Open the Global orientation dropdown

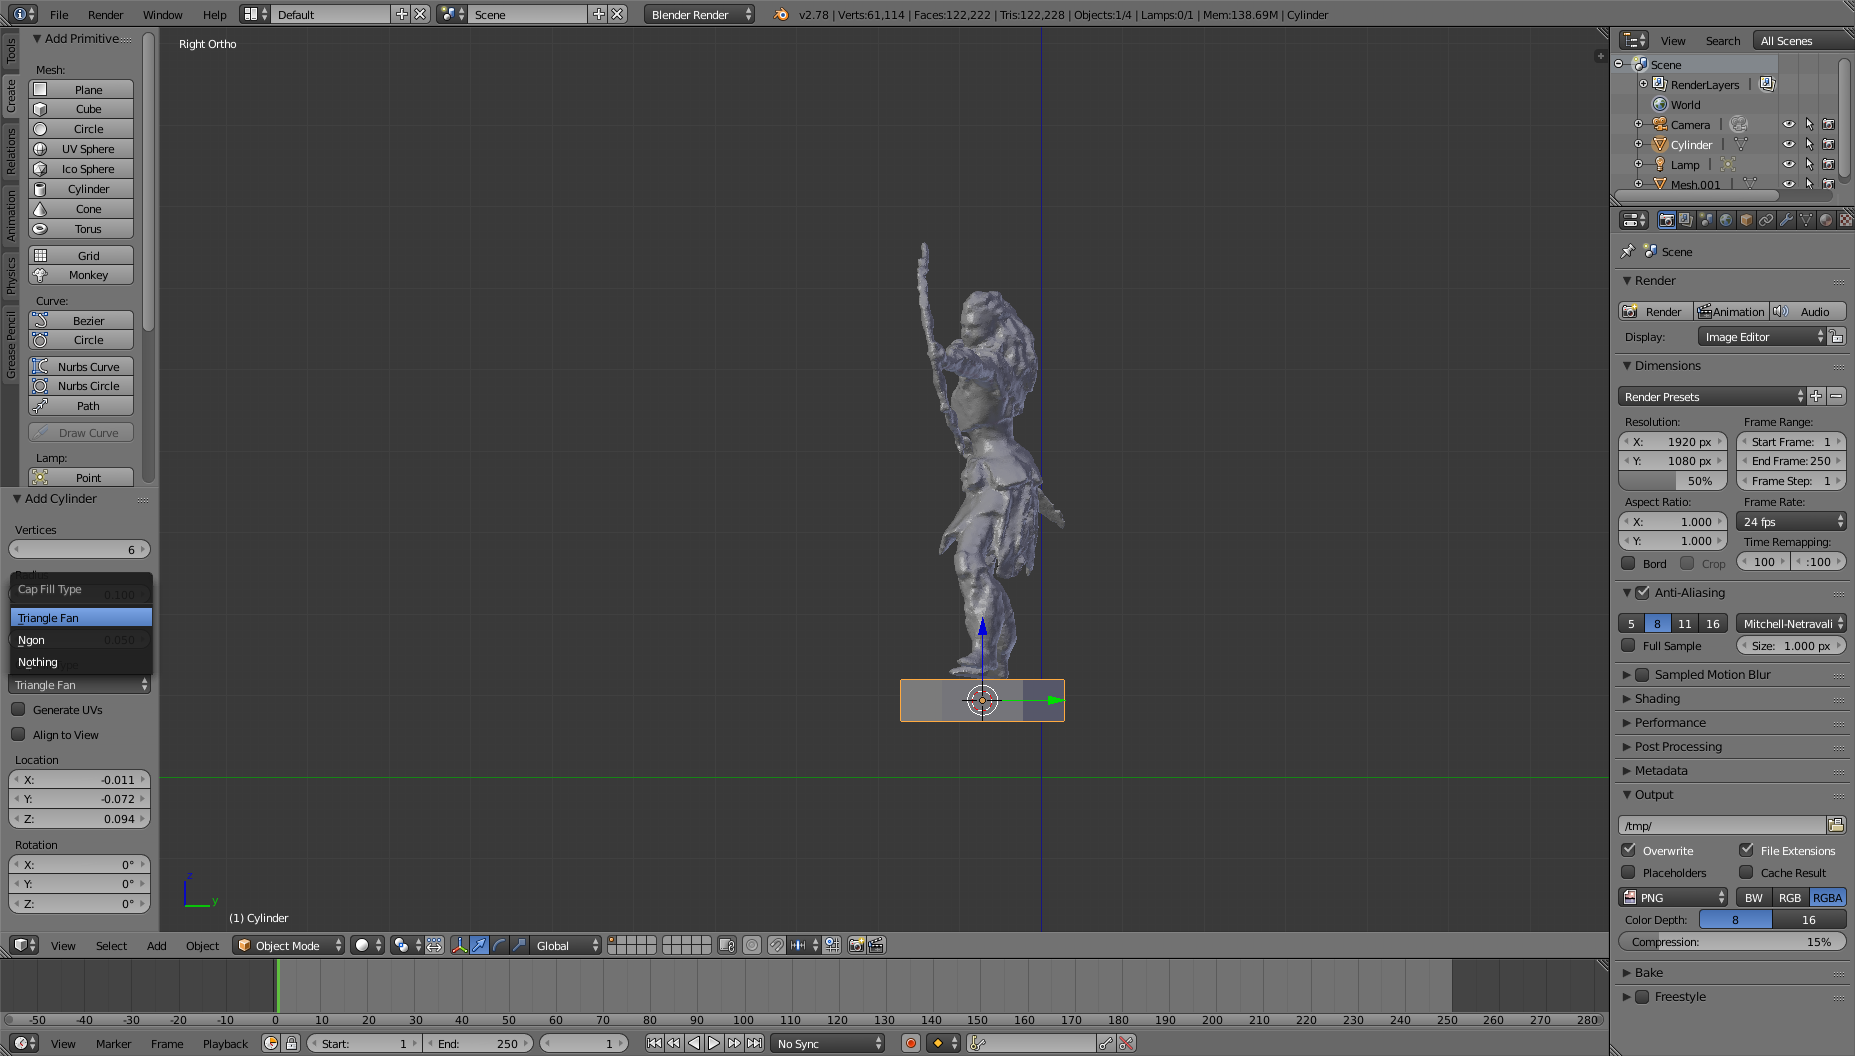(565, 945)
